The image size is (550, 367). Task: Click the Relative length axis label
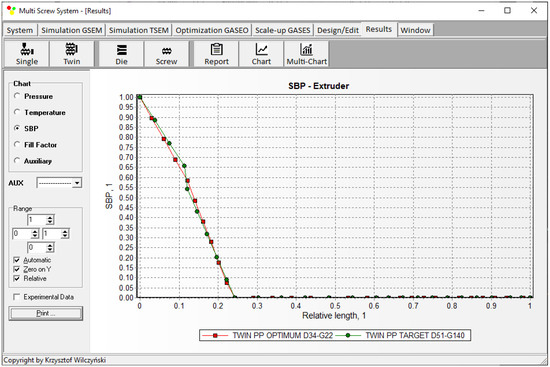point(334,316)
